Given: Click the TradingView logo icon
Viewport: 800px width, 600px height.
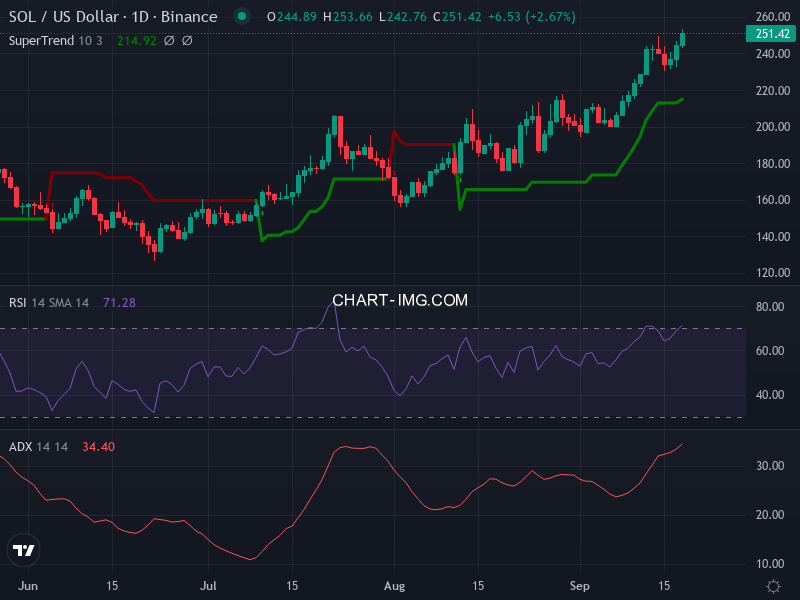Looking at the screenshot, I should 24,550.
